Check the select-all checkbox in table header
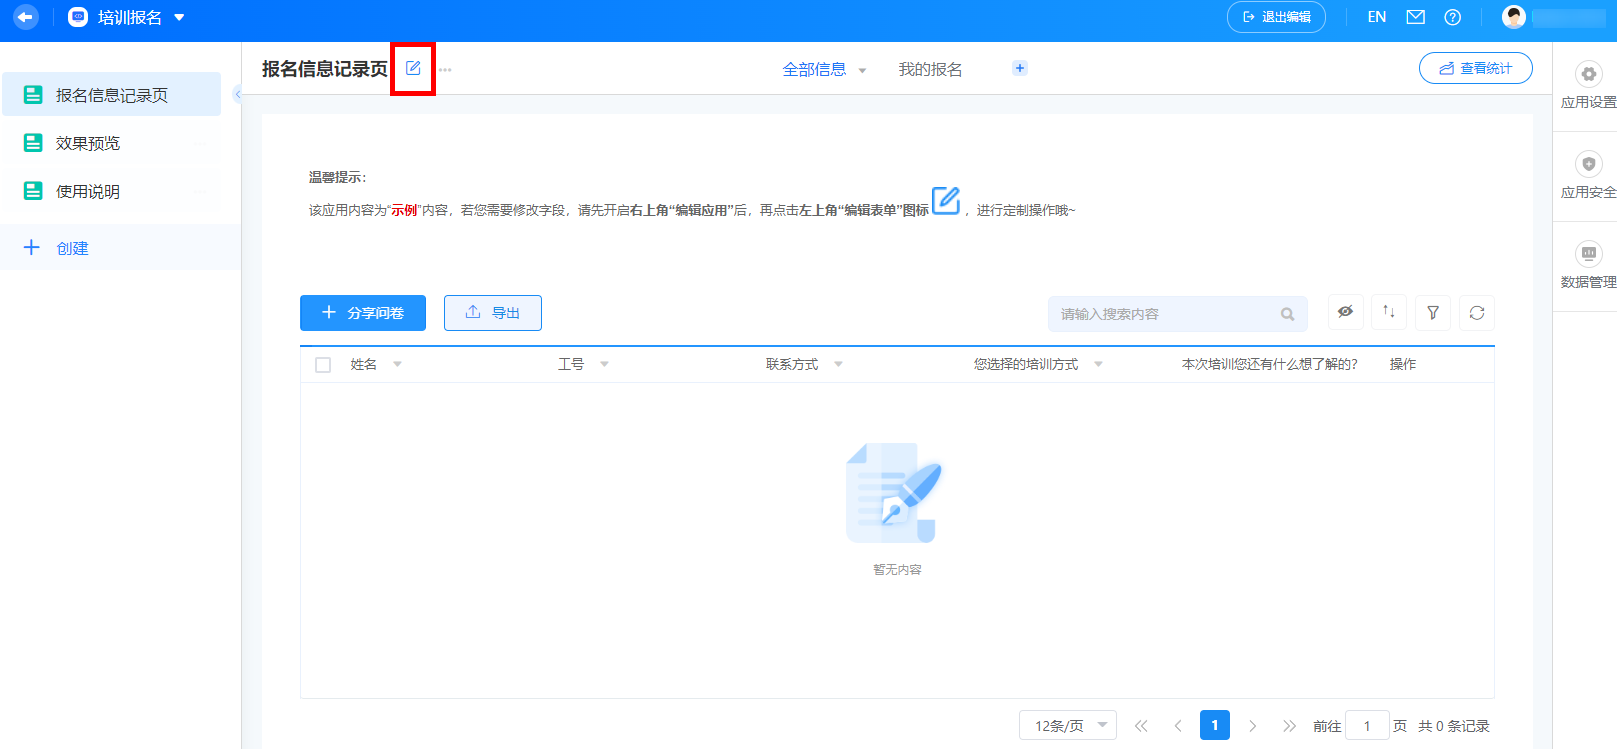This screenshot has height=749, width=1617. 323,365
